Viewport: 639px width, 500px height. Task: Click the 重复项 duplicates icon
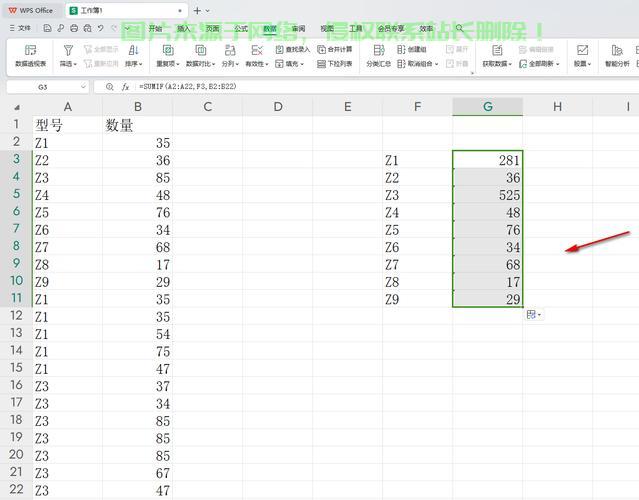[168, 51]
